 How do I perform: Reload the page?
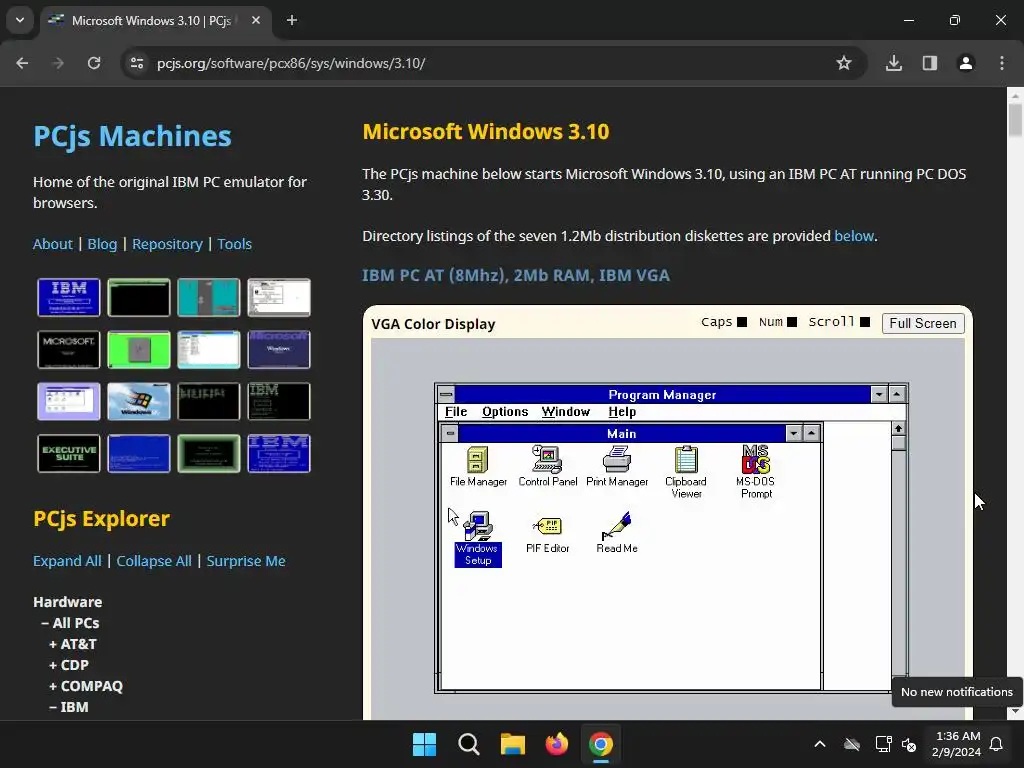(94, 63)
